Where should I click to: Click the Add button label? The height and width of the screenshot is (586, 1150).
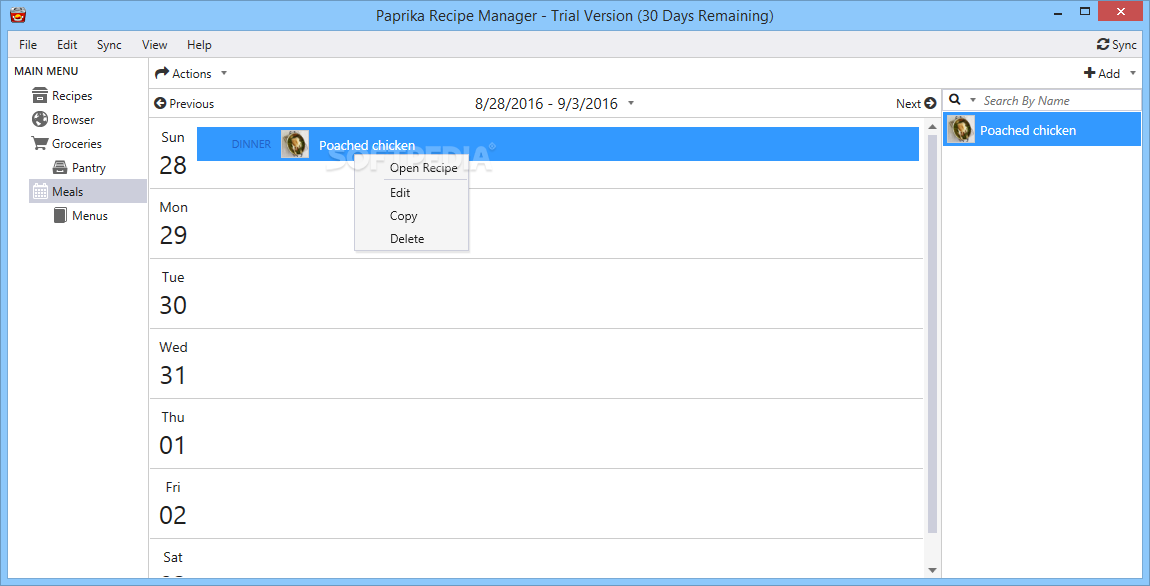(1109, 73)
